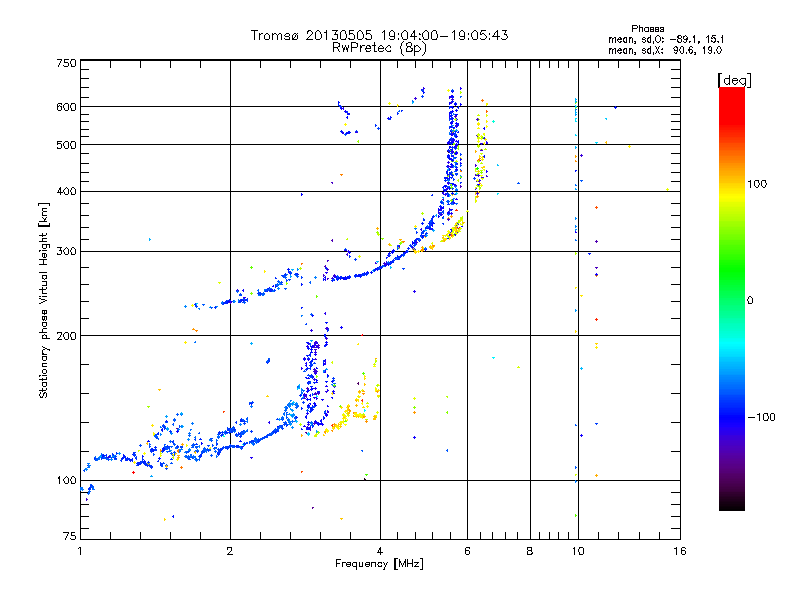800x600 pixels.
Task: Click colorbar tick label '0'
Action: click(750, 301)
